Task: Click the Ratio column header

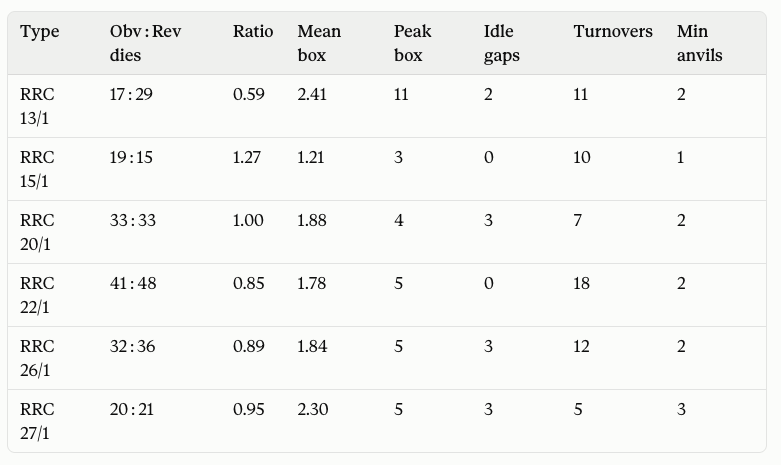Action: [253, 31]
